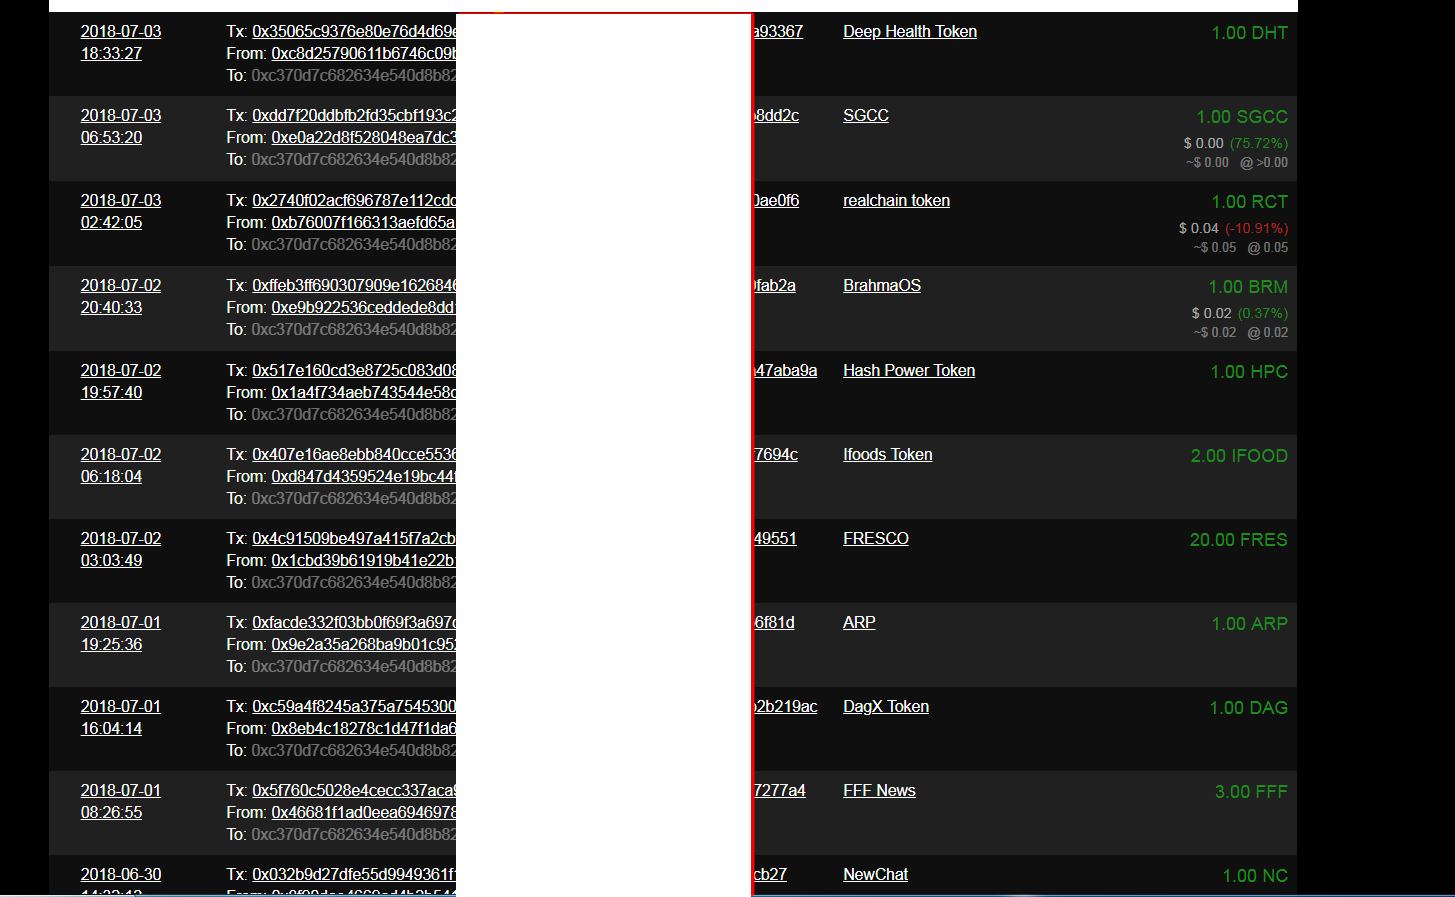Open the Tx hash starting 0xc59a4f8245
Screen dimensions: 1455x897
coord(354,707)
